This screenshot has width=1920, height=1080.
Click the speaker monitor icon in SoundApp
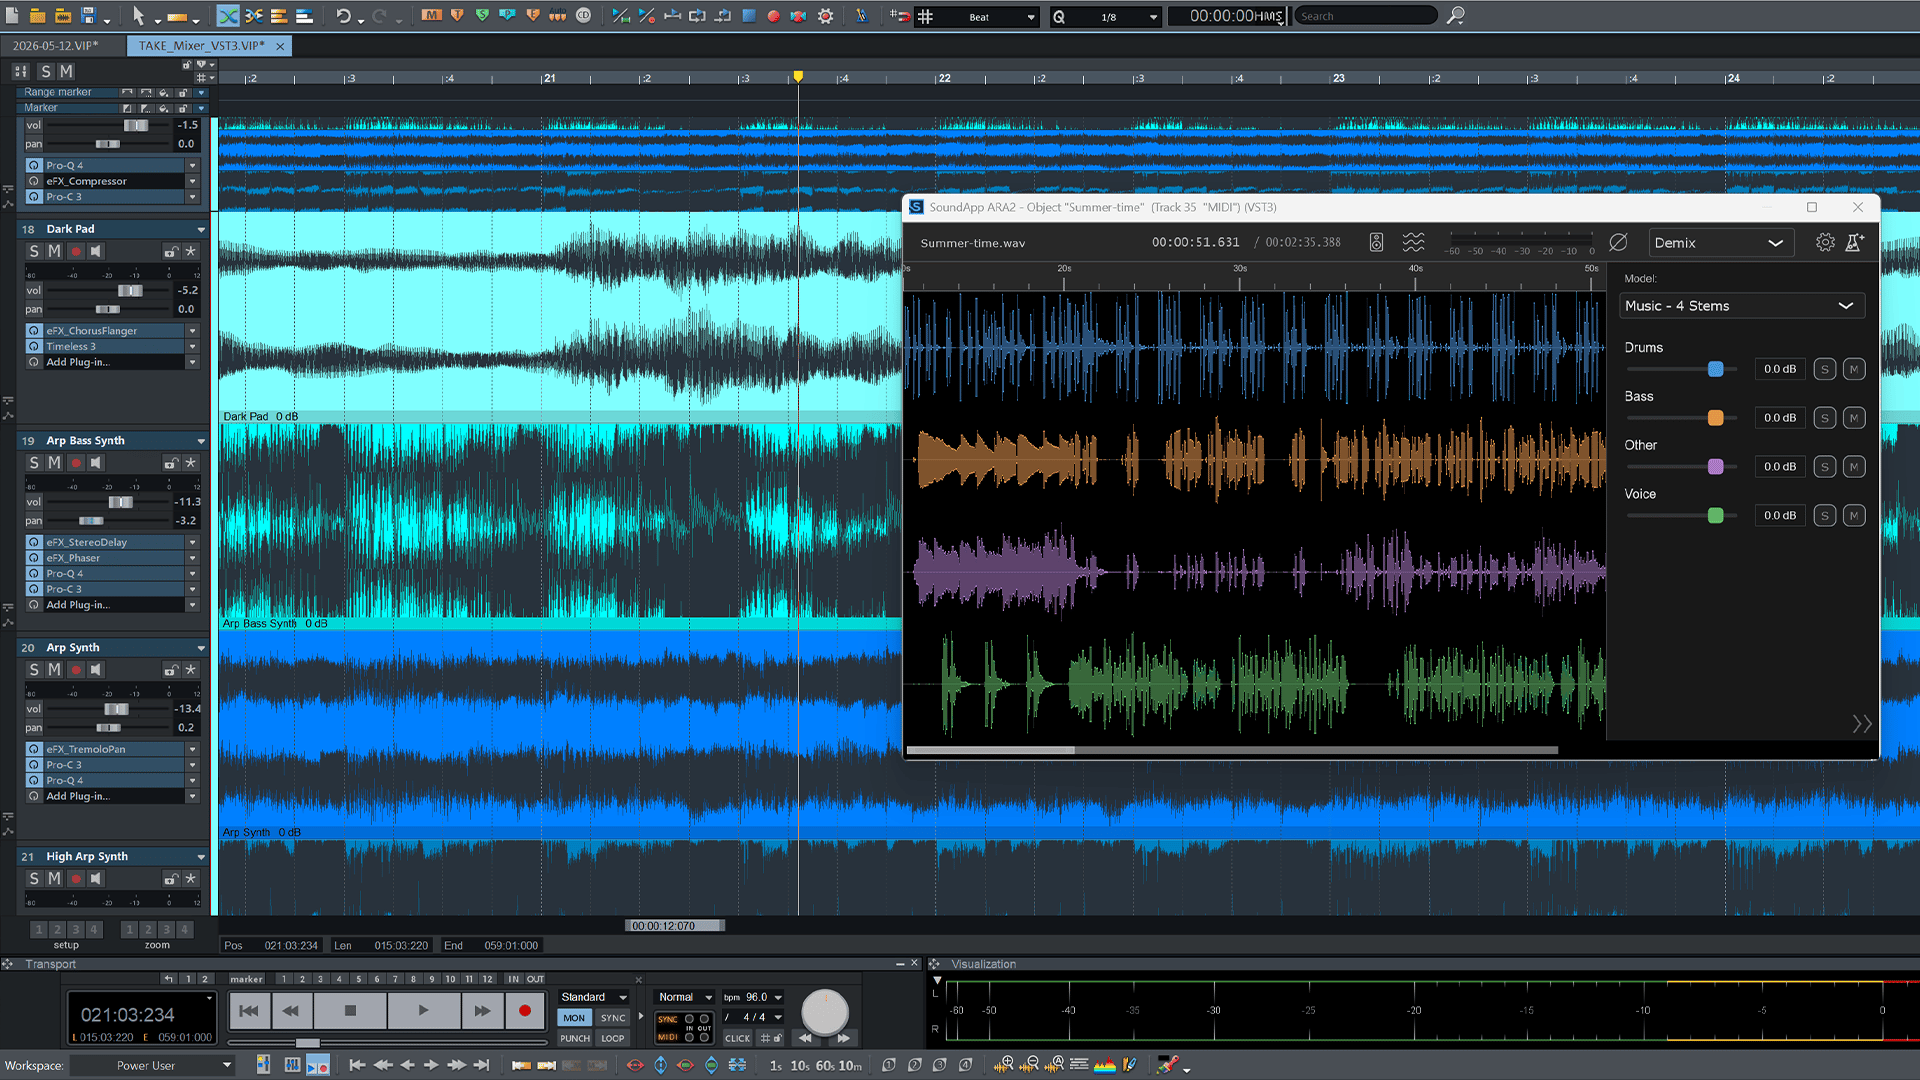click(x=1376, y=243)
